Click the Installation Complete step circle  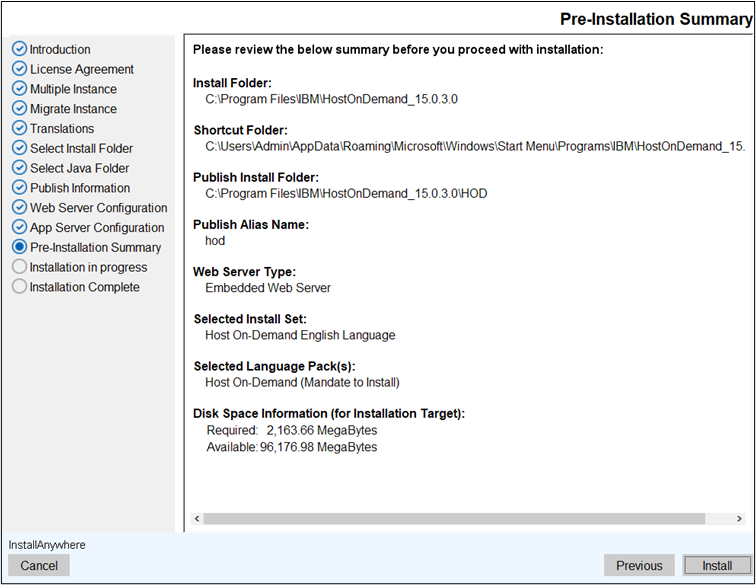[19, 287]
